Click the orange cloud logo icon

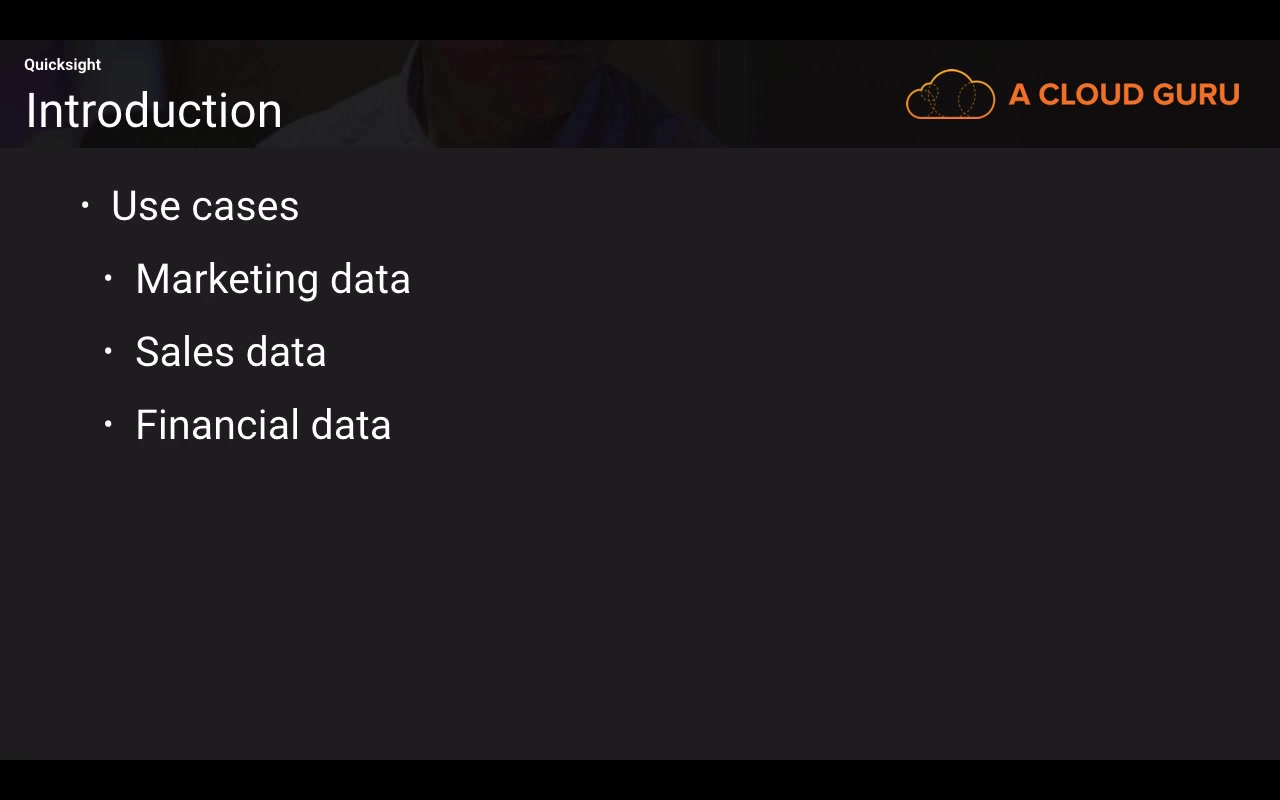click(x=950, y=95)
